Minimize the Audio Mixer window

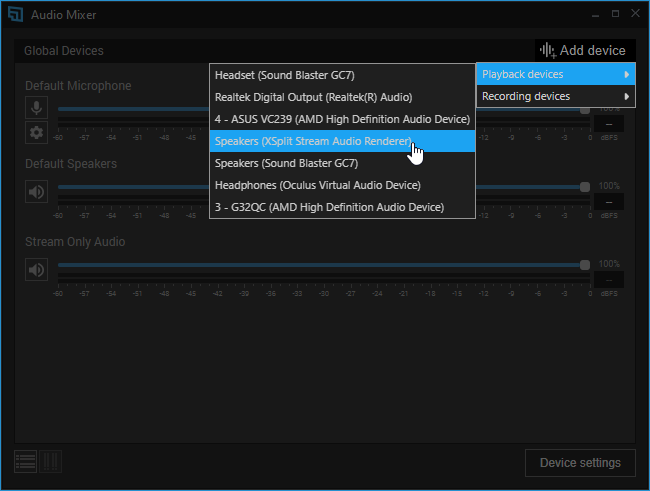pos(596,15)
